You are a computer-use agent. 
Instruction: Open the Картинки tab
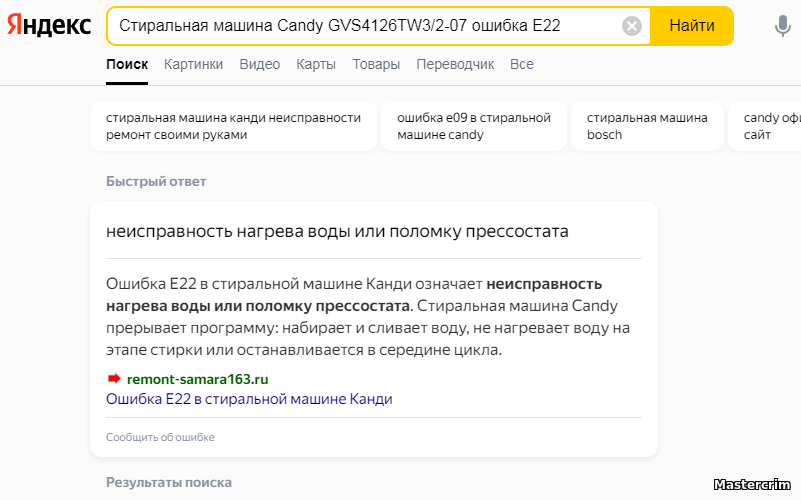click(x=193, y=64)
